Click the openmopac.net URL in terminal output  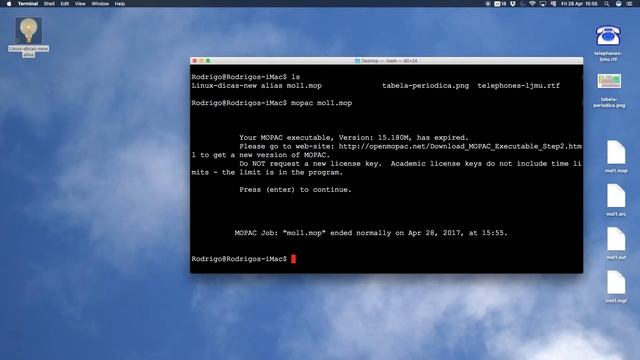(x=460, y=146)
